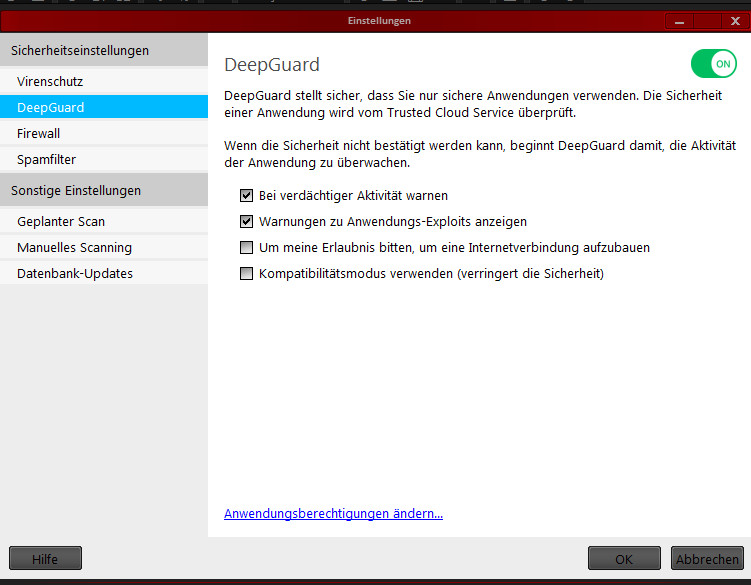Open the Geplanter Scan settings

[104, 221]
